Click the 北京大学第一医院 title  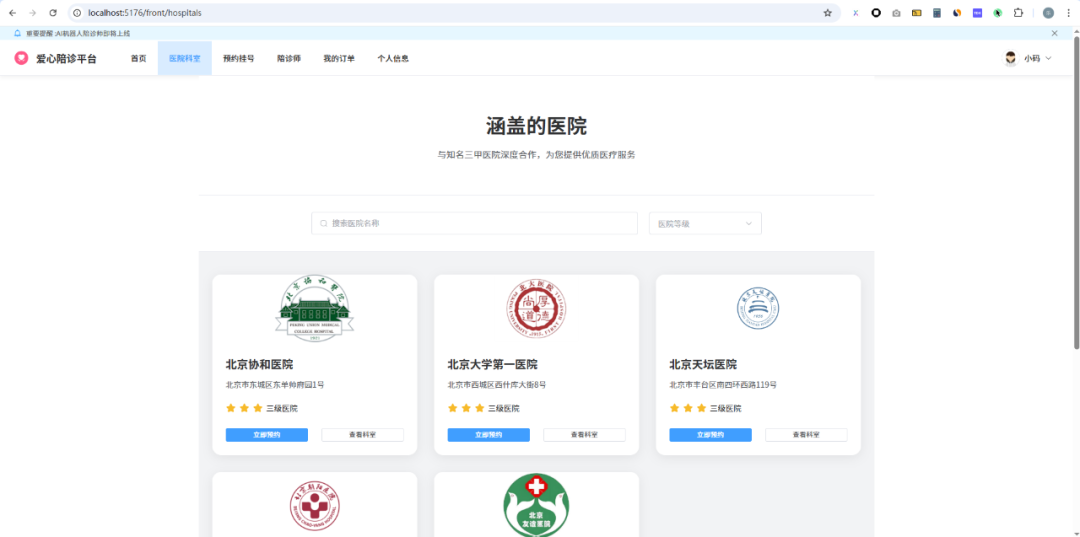pos(492,364)
